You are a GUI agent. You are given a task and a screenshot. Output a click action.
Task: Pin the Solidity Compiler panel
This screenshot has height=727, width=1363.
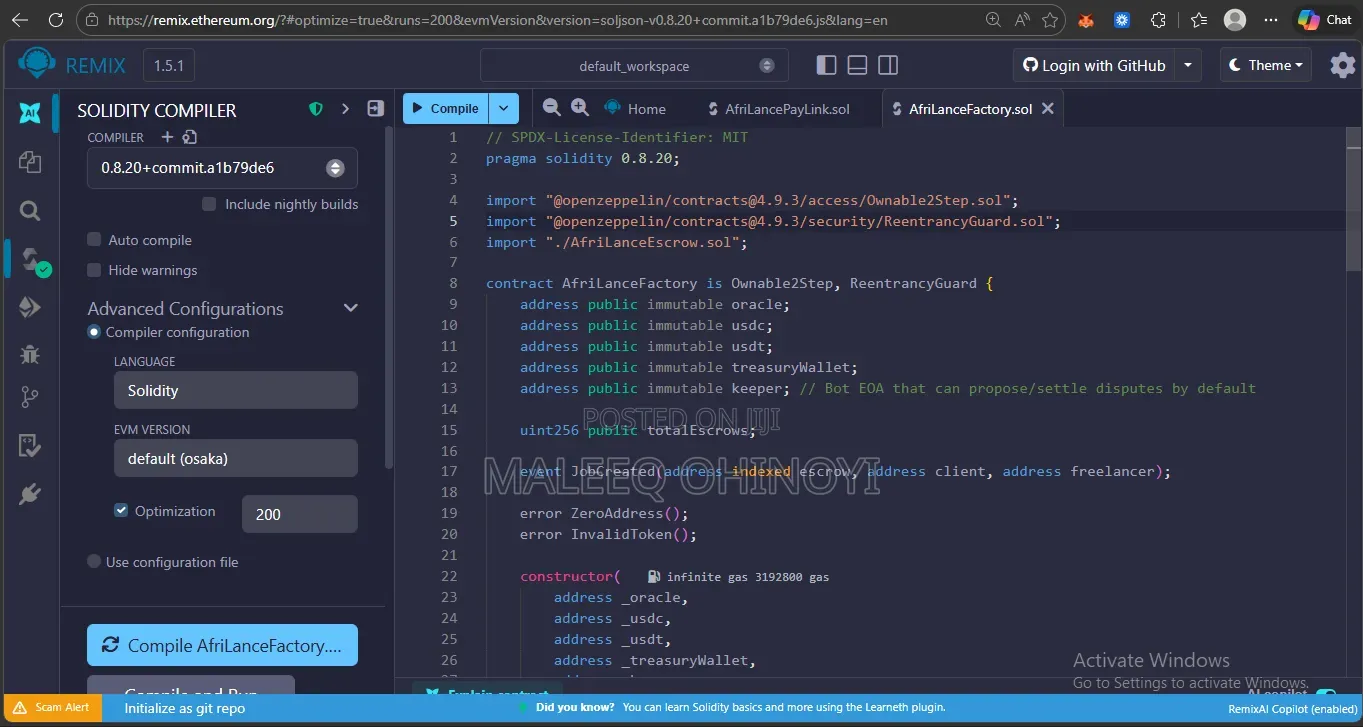coord(376,109)
